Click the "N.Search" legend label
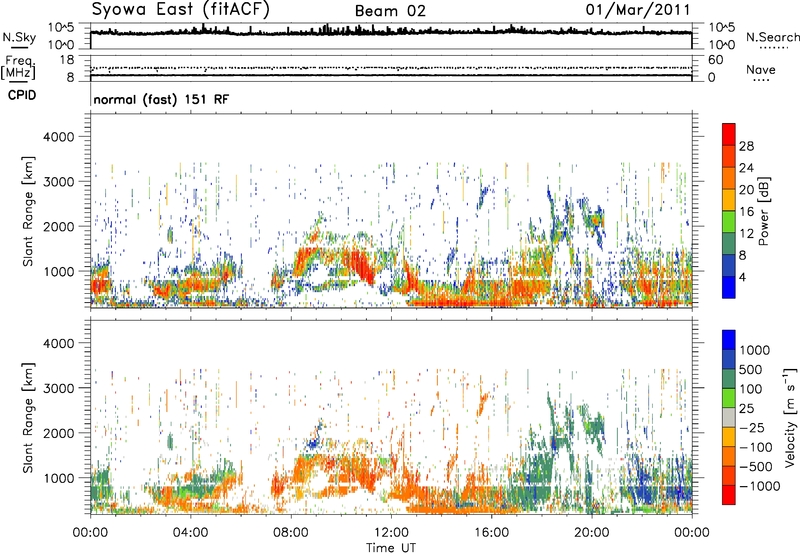800x554 pixels. (x=773, y=37)
